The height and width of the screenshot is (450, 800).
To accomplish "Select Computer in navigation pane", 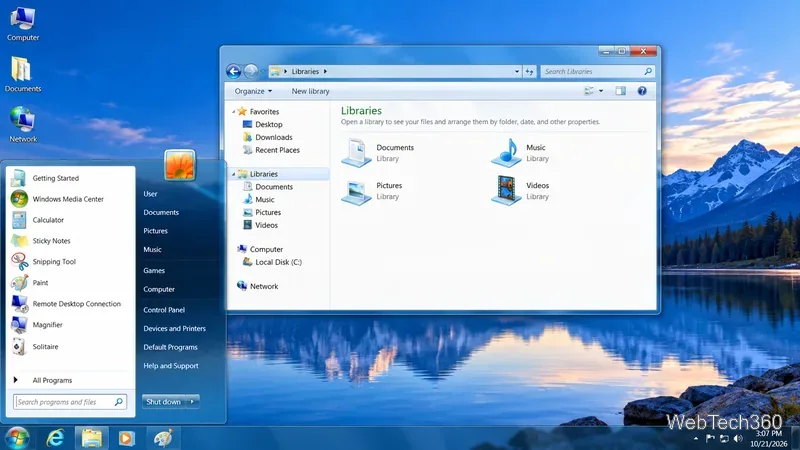I will [x=260, y=249].
